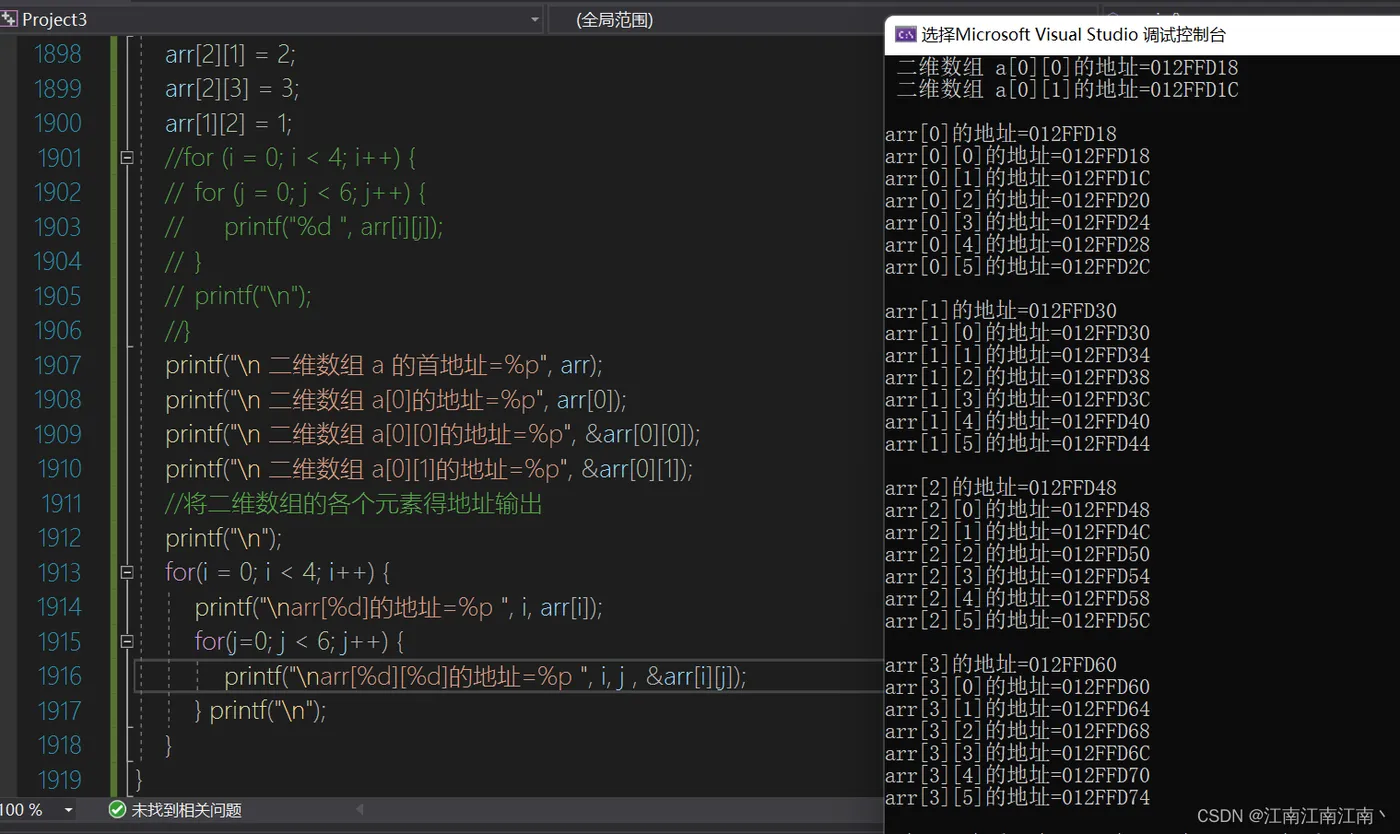Click the code line for(i = 0; i < 4; i++) {

(277, 573)
